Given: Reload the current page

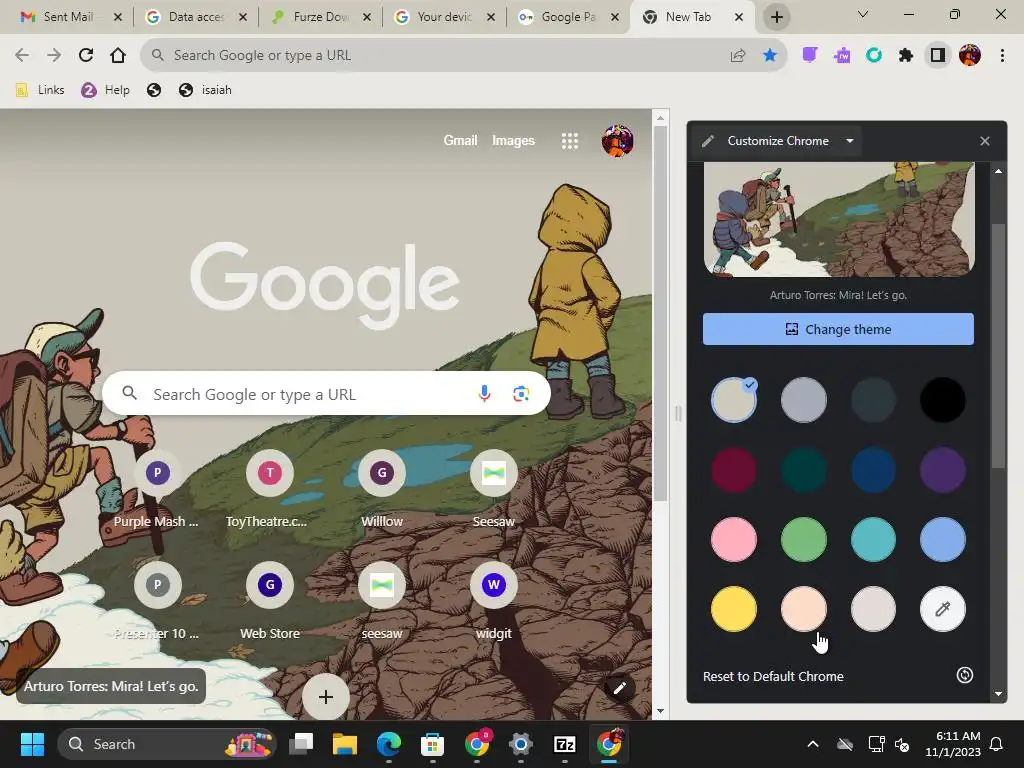Looking at the screenshot, I should pos(86,56).
